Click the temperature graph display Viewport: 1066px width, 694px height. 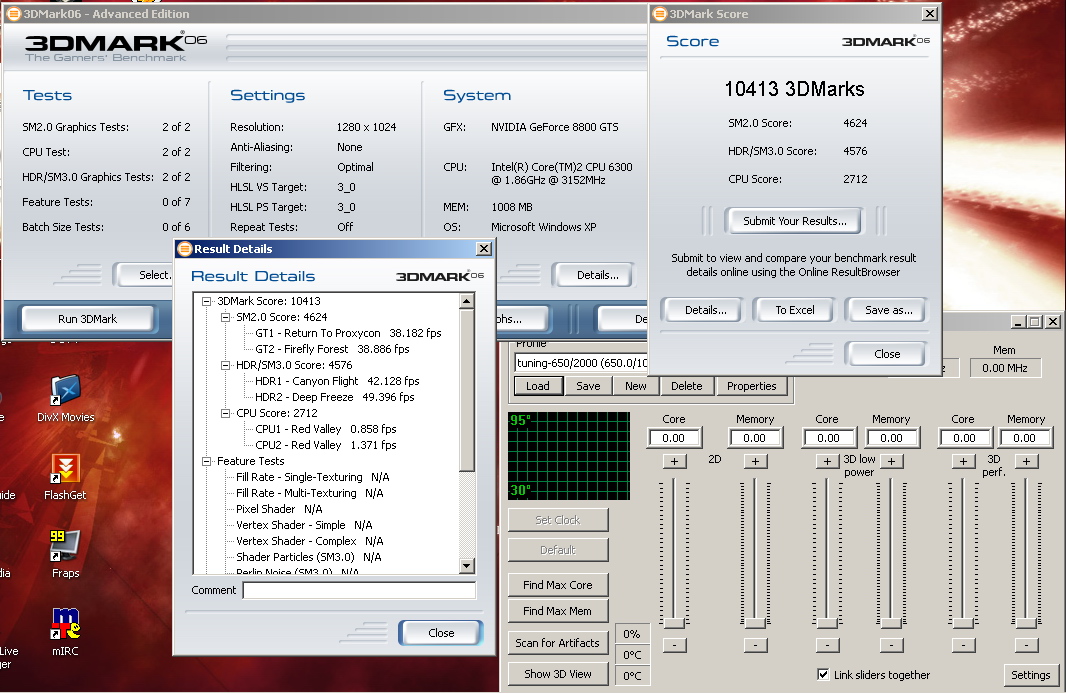coord(569,456)
